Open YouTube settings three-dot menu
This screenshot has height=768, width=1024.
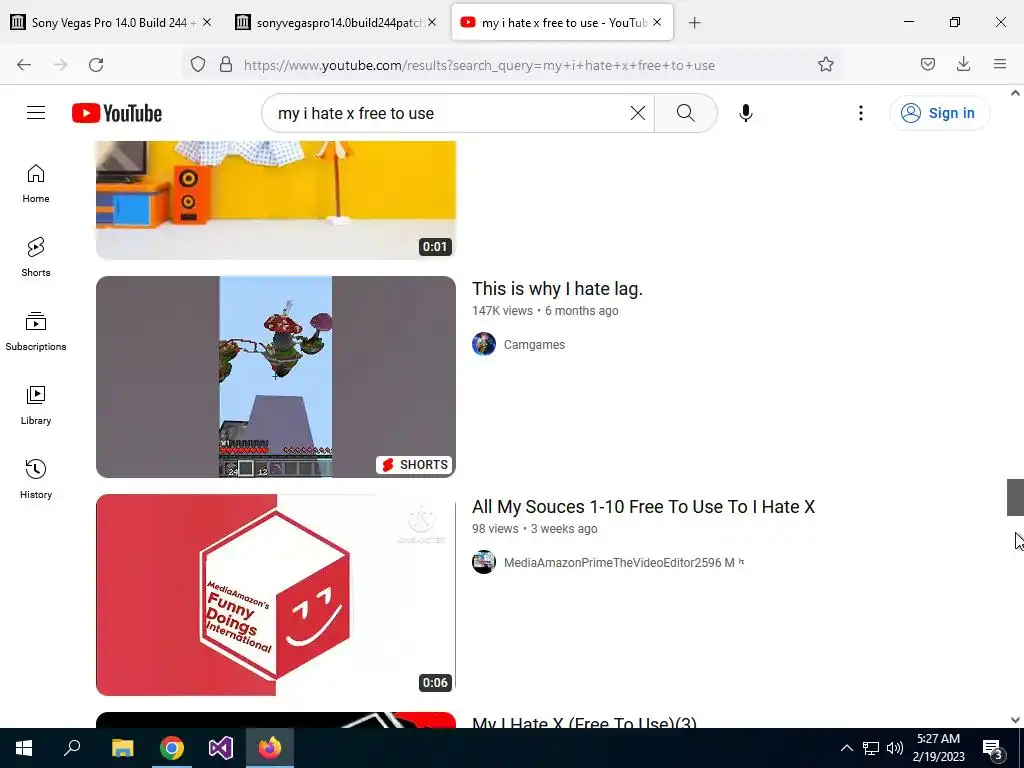[x=861, y=113]
